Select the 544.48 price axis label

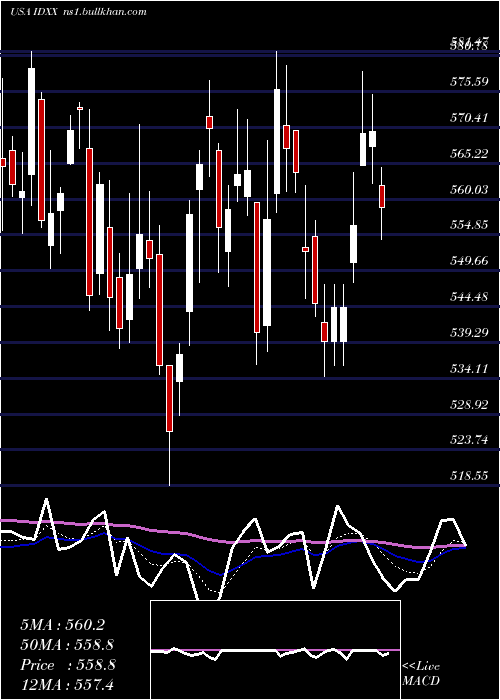470,296
